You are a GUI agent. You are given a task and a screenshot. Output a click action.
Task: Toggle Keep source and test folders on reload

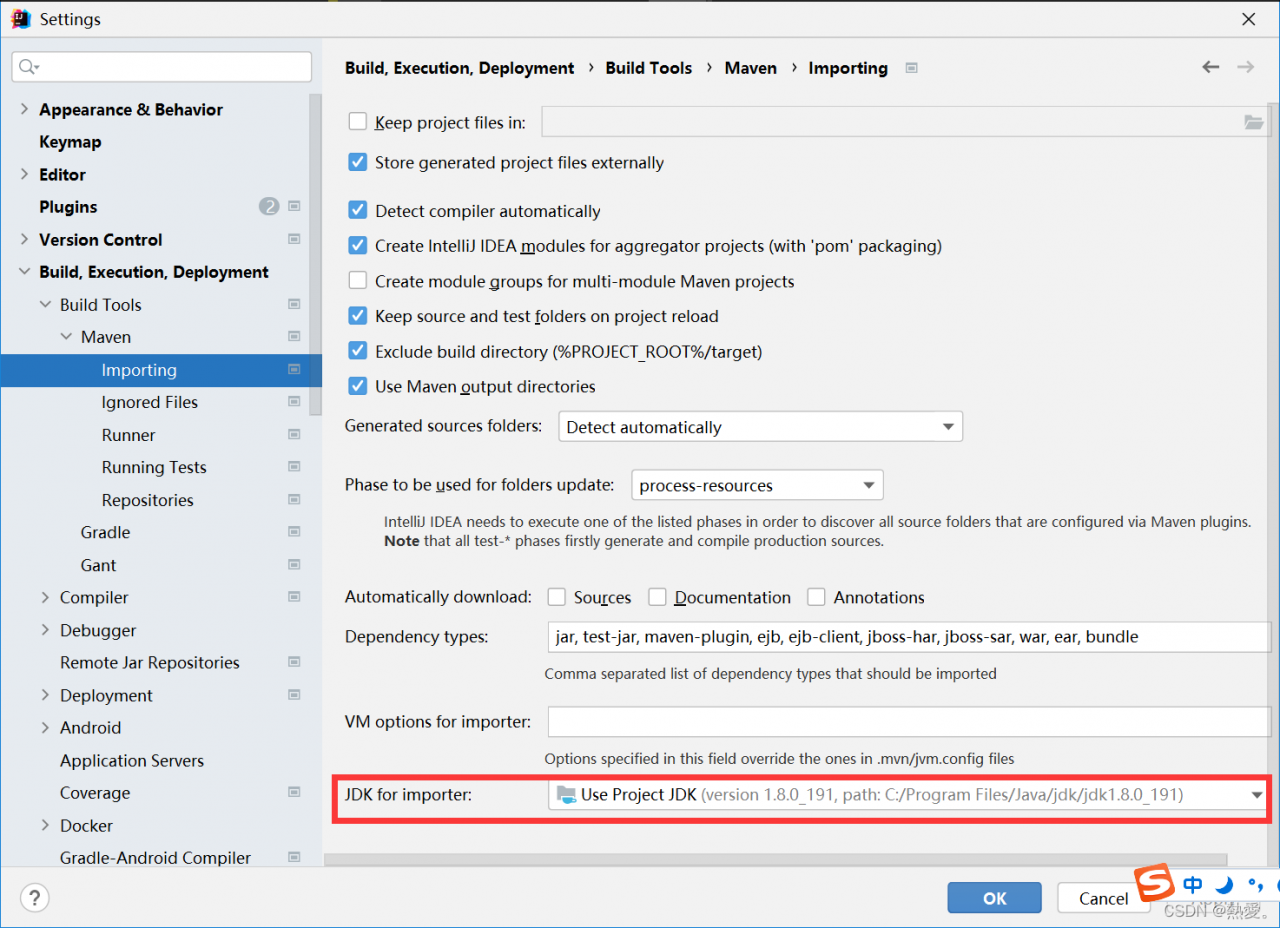357,316
